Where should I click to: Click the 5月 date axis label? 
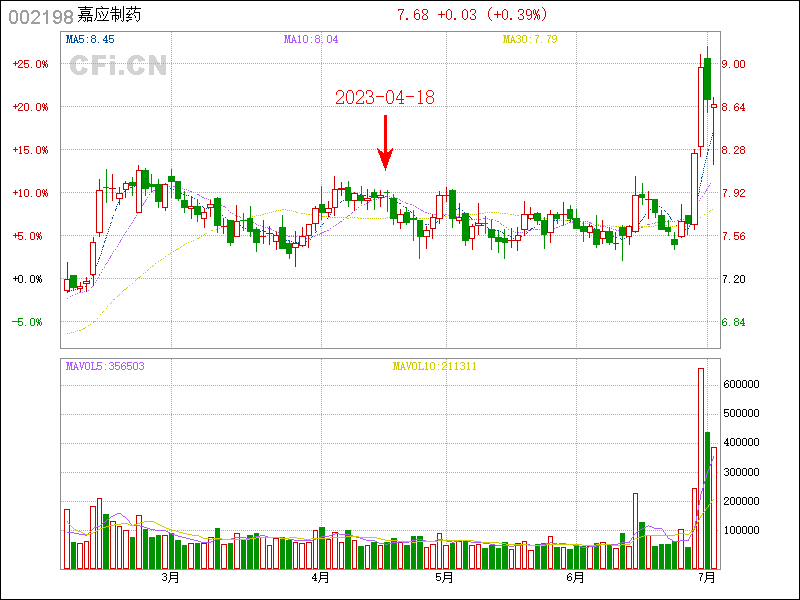pos(444,578)
